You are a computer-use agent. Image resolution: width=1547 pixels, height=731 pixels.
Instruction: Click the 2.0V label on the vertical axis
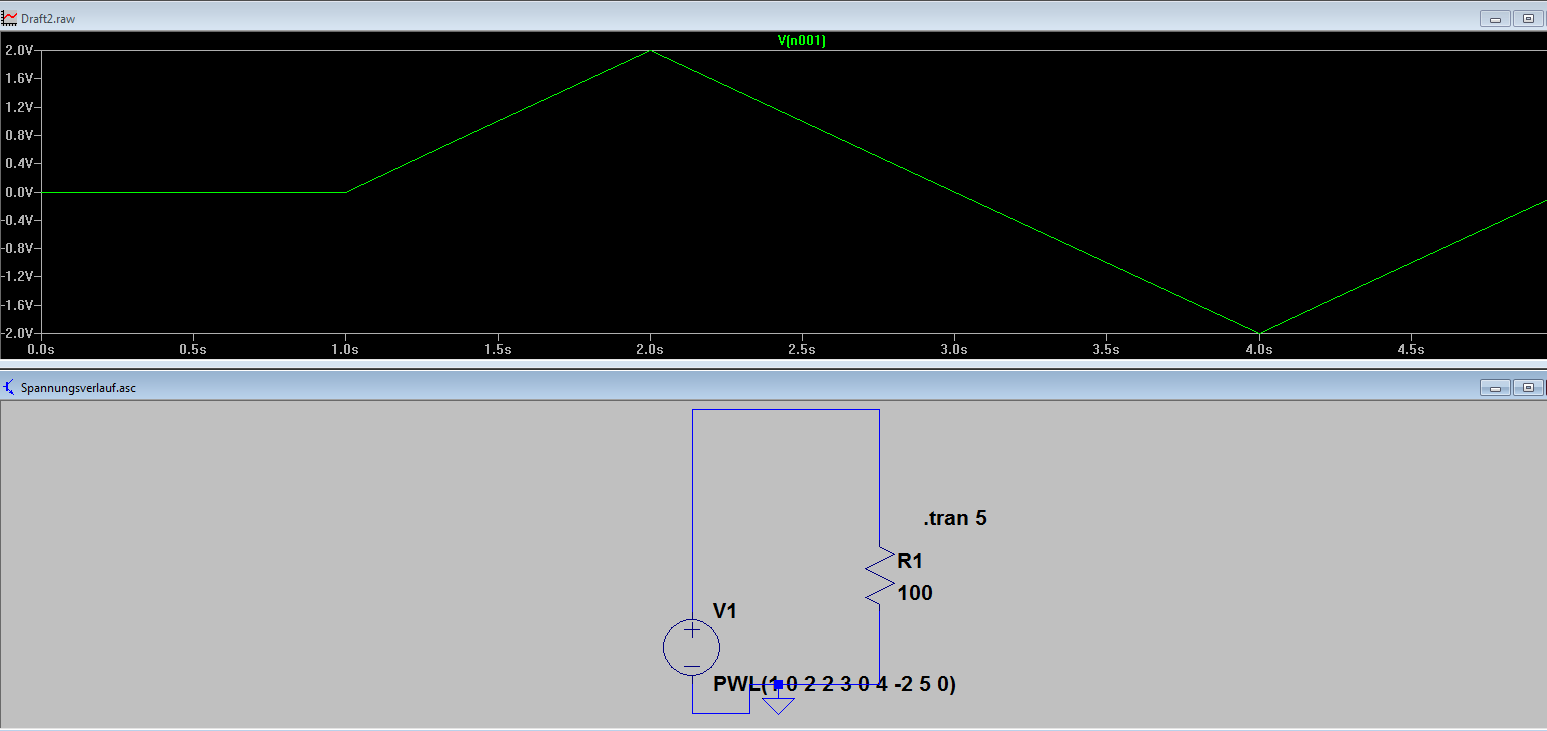19,50
